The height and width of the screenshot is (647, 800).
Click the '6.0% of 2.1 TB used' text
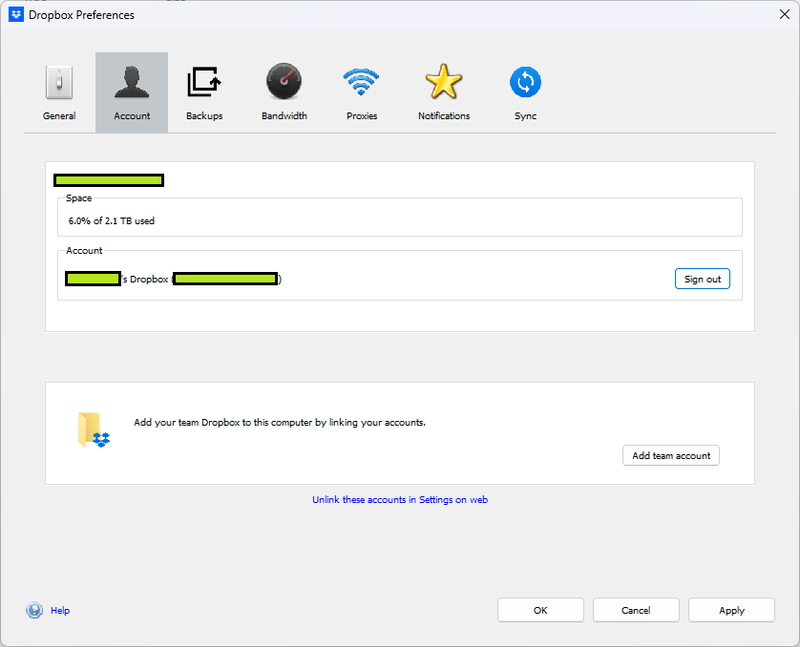click(x=112, y=221)
